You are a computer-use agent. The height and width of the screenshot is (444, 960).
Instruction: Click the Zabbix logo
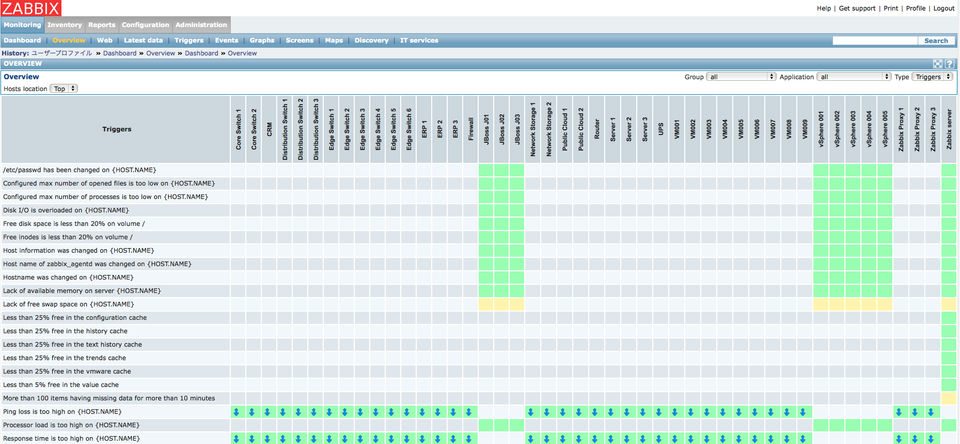point(31,8)
